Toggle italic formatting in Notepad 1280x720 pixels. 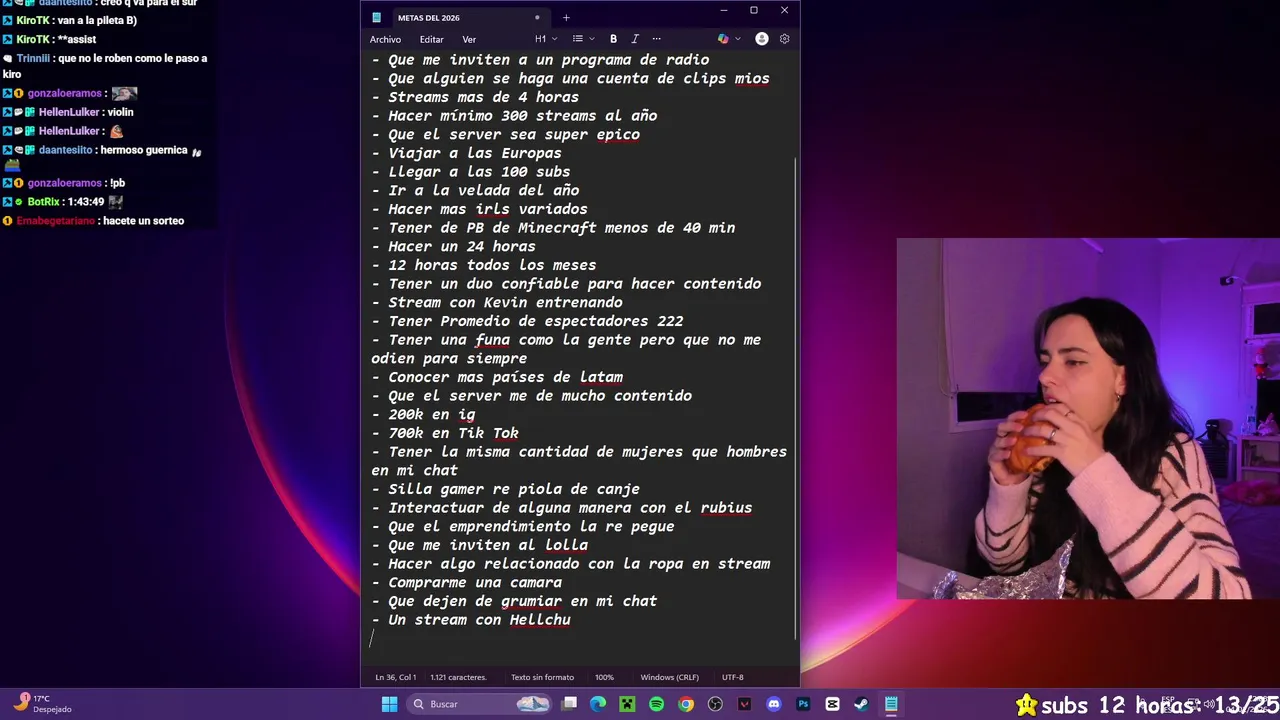(635, 39)
